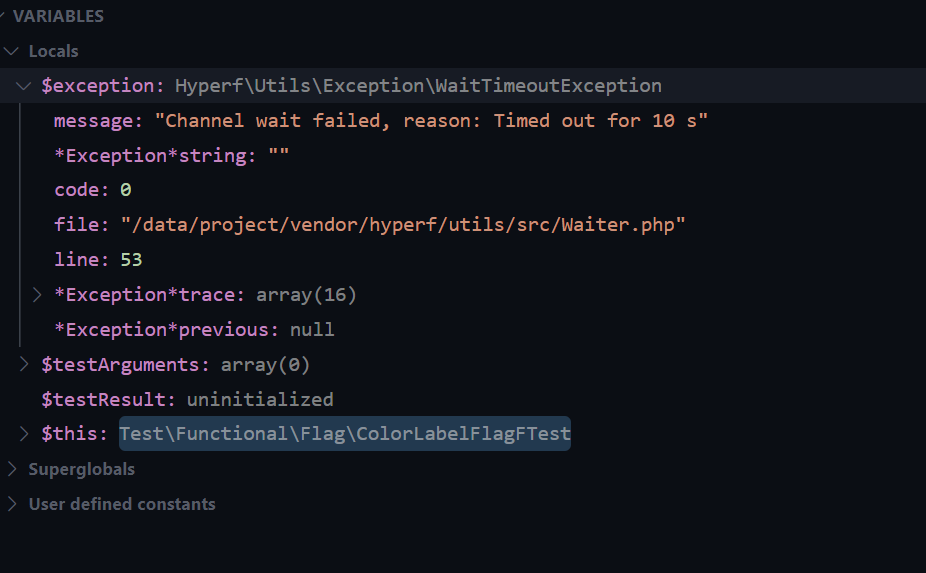This screenshot has width=926, height=573.
Task: Select the *Exception*previous: null row
Action: click(463, 329)
